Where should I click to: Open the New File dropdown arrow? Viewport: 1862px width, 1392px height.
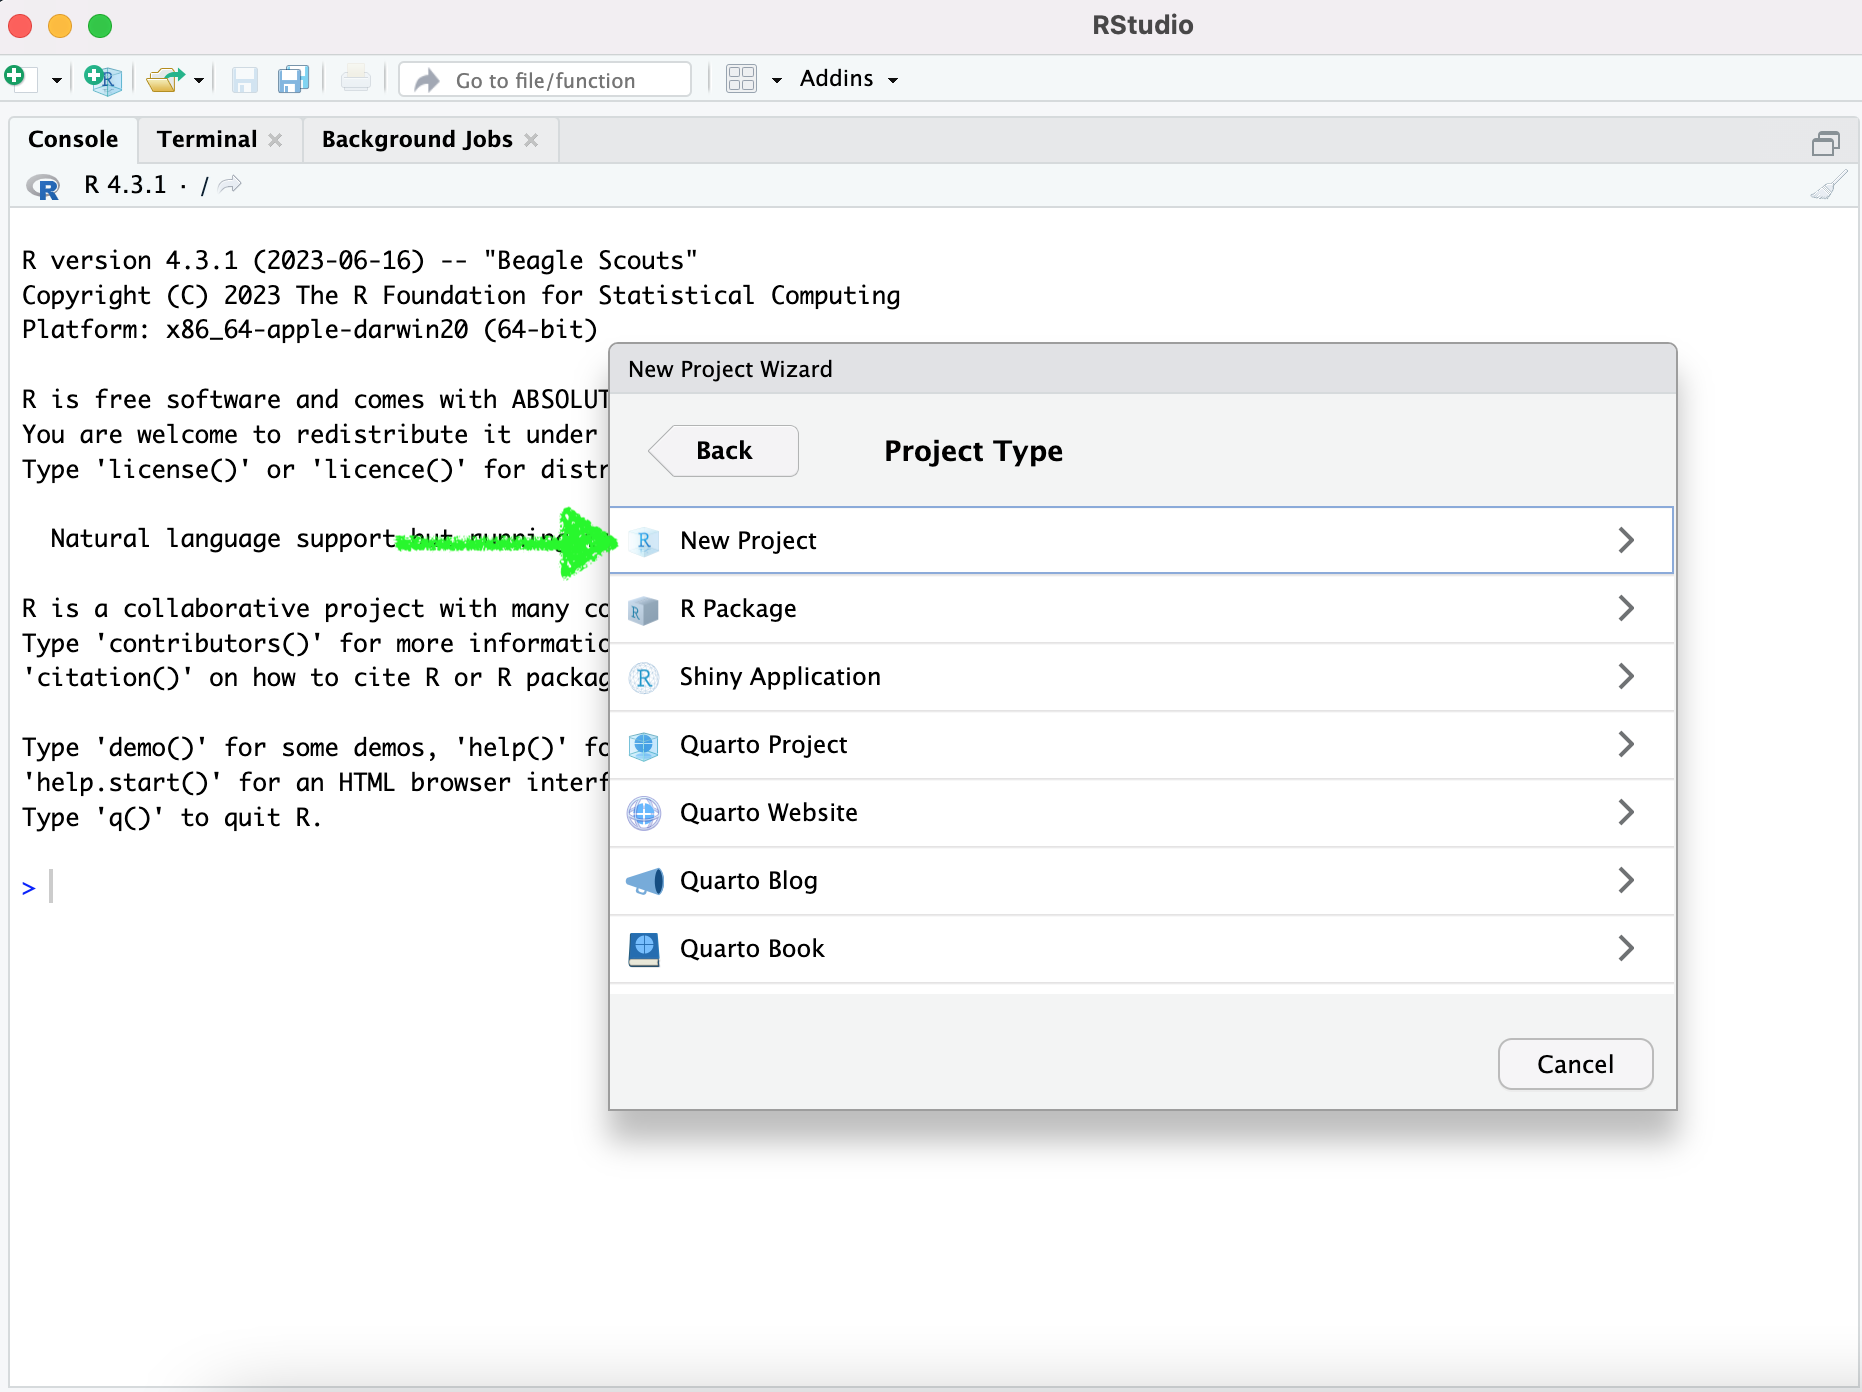pos(56,80)
